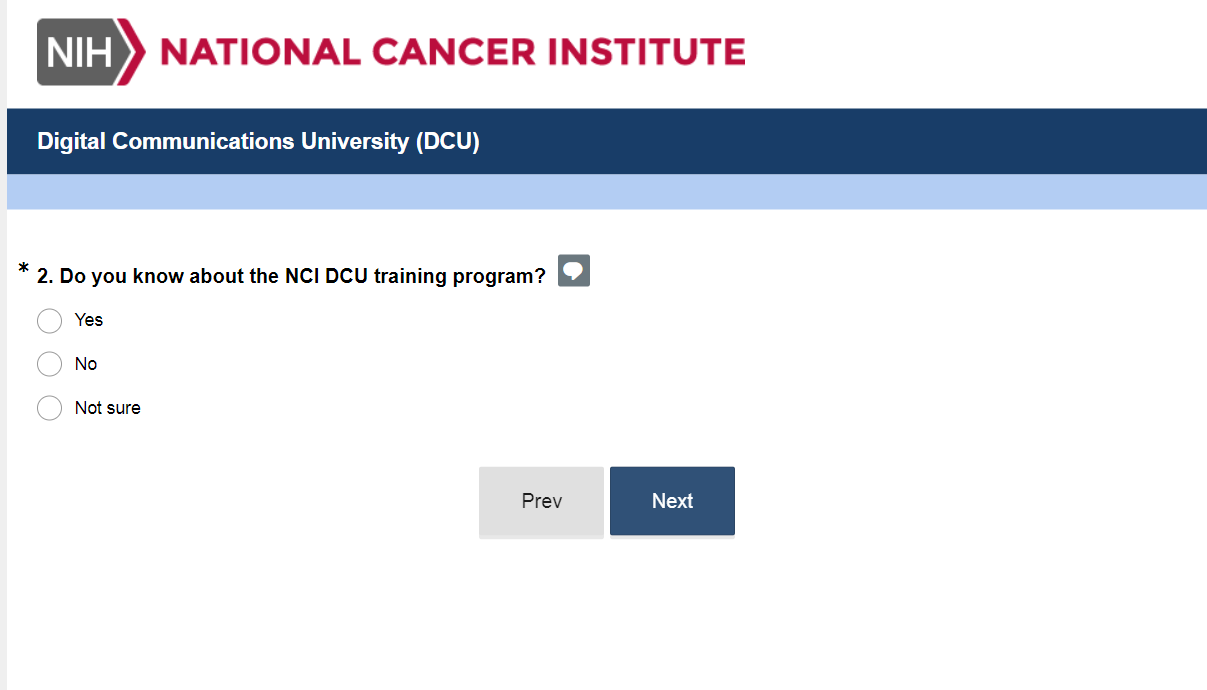Choose the Not sure radio button
This screenshot has width=1207, height=690.
pos(49,408)
